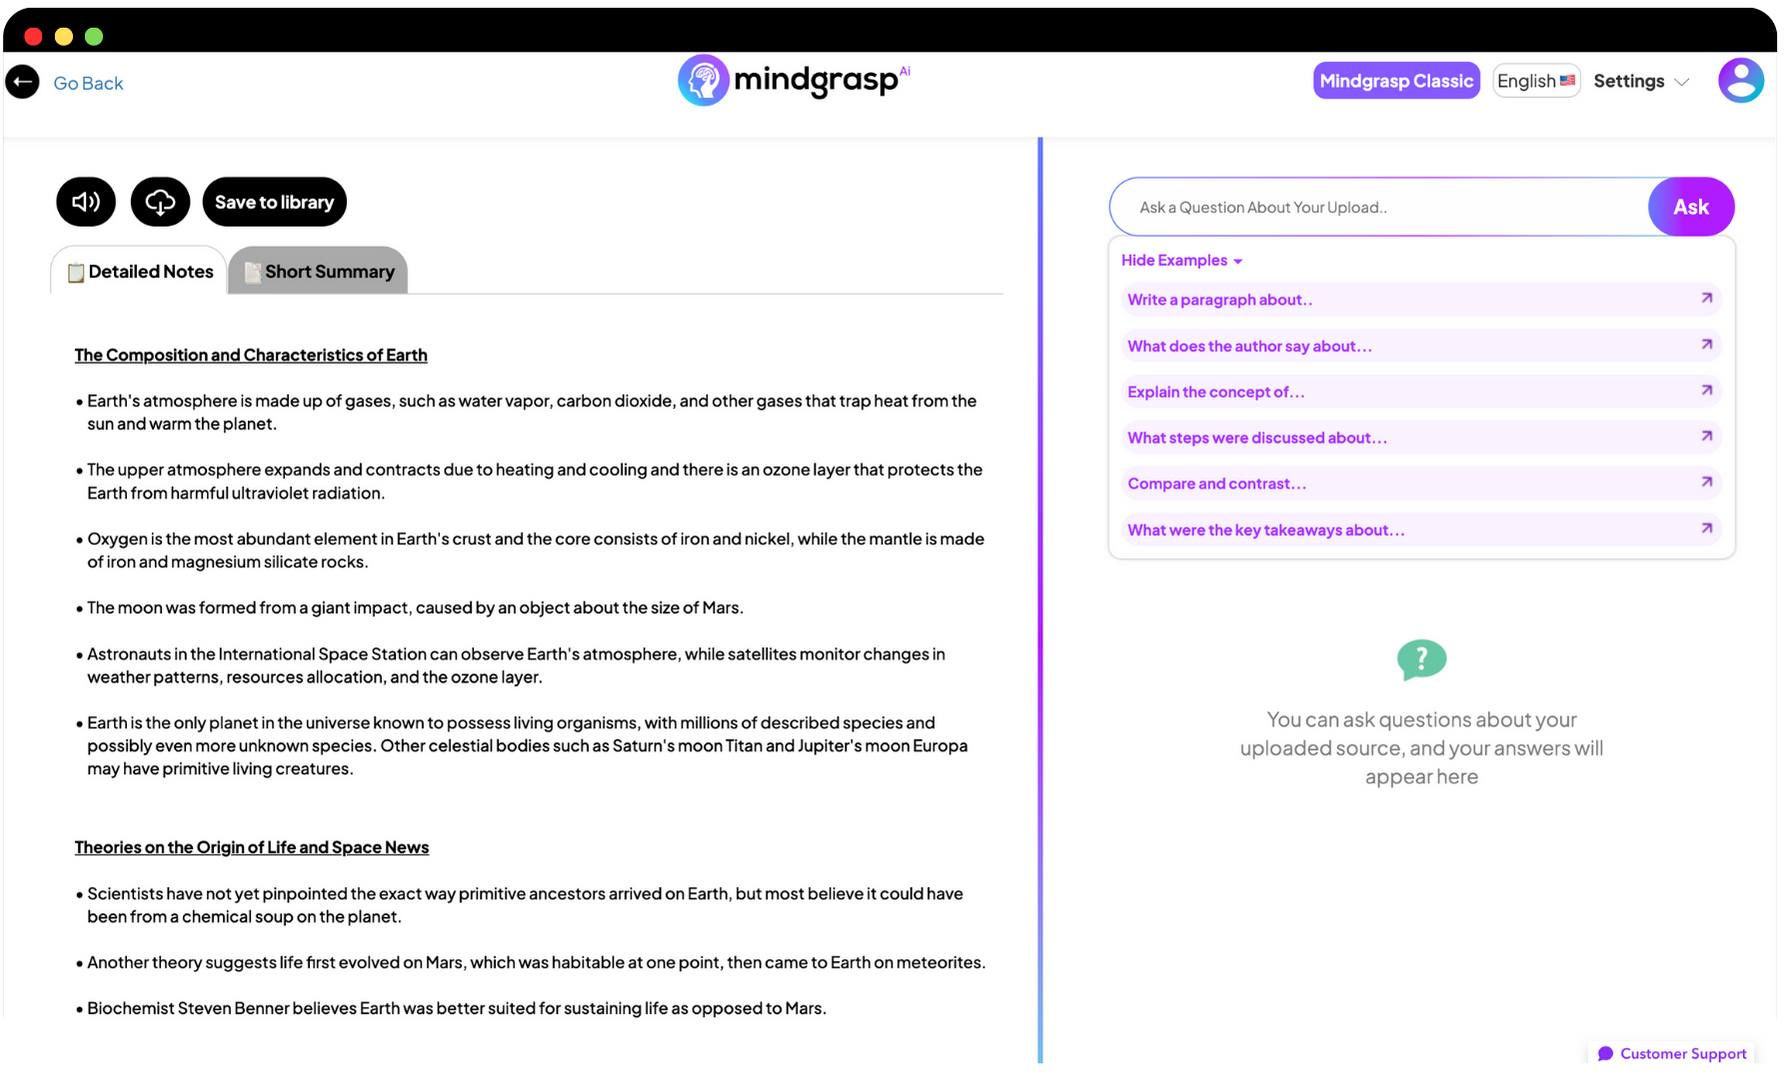This screenshot has width=1785, height=1079.
Task: Click heading 'Theories on the Origin of Life and Space News'
Action: (x=252, y=847)
